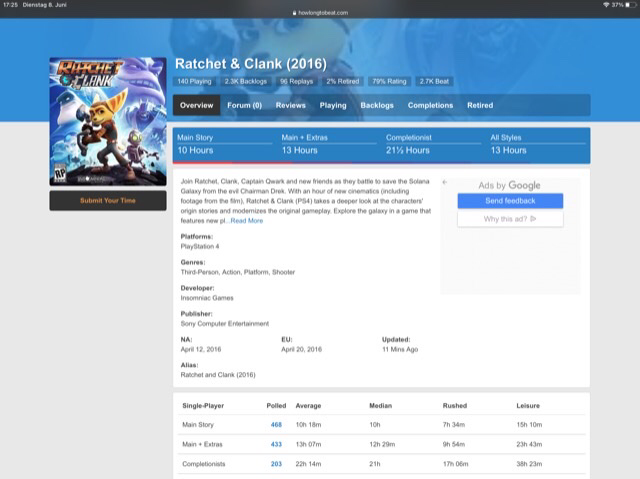This screenshot has width=640, height=479.
Task: Click the 2.3K Backlogs stat badge
Action: (245, 82)
